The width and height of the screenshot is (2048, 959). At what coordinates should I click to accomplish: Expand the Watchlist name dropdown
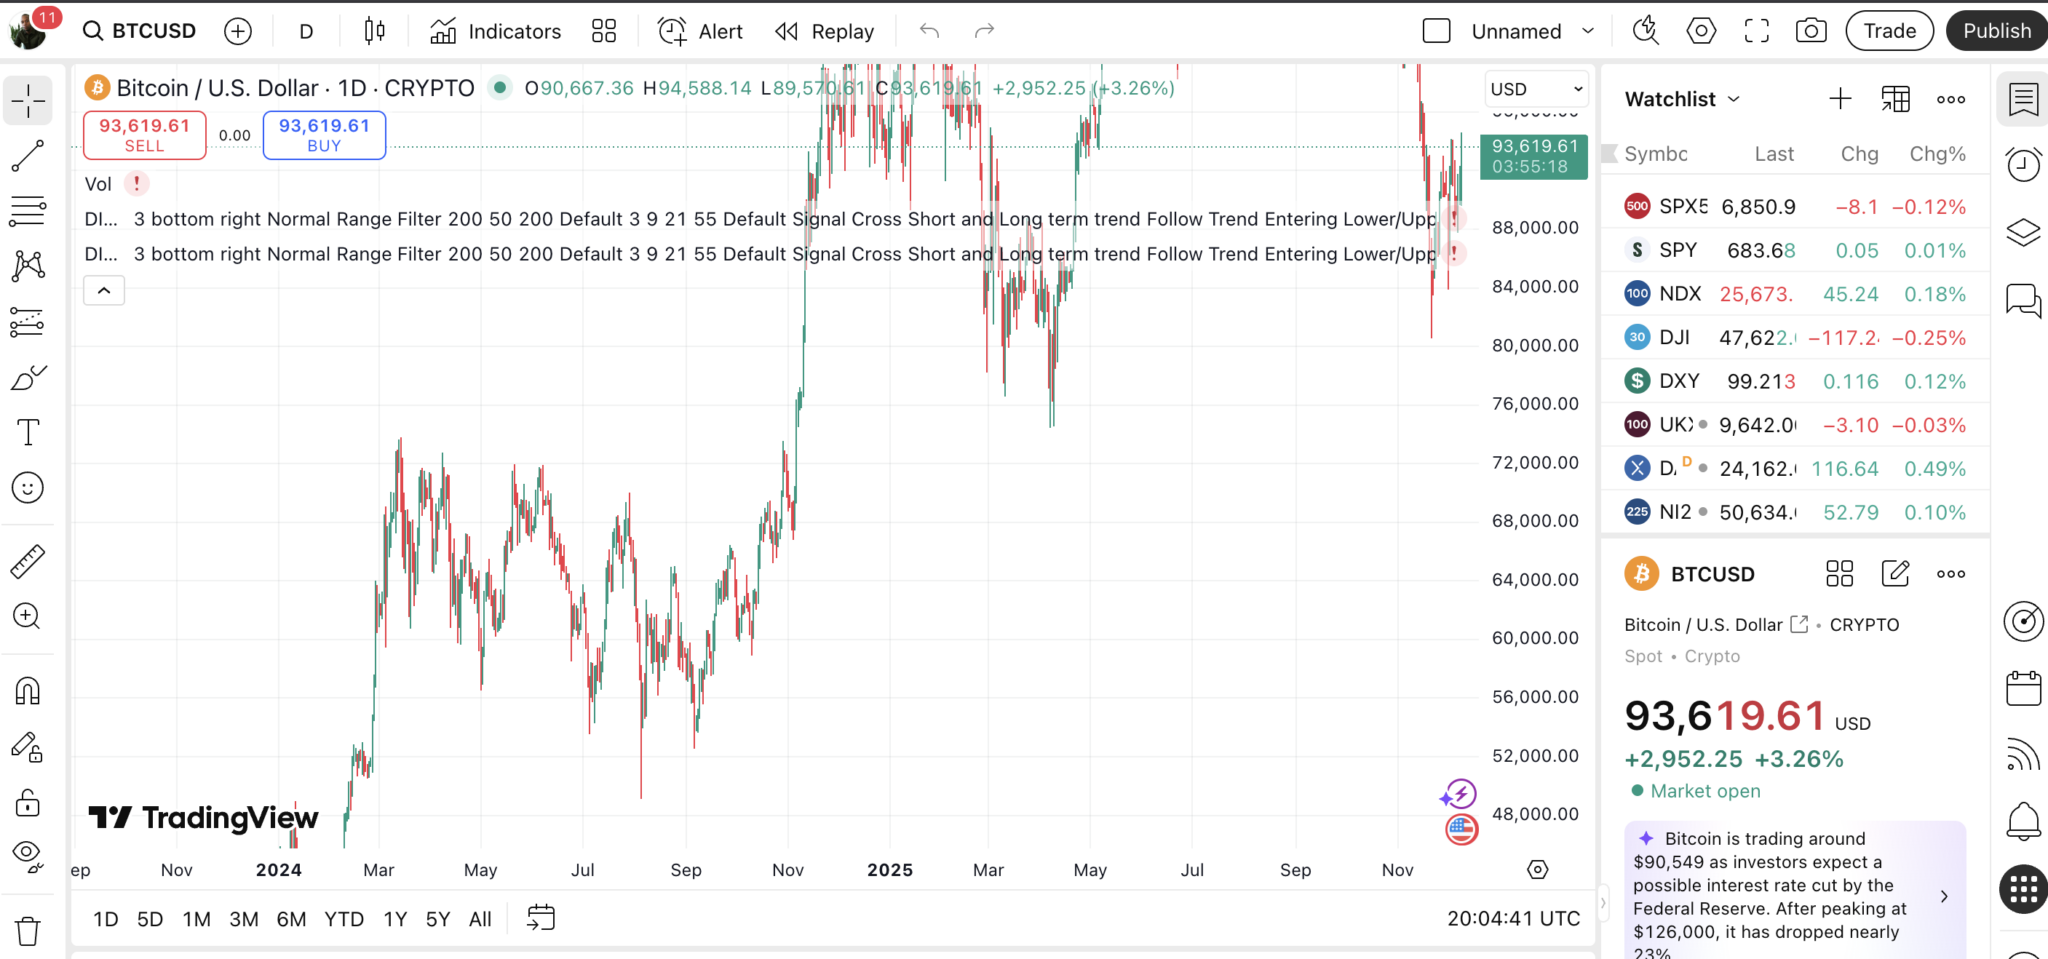(1683, 99)
